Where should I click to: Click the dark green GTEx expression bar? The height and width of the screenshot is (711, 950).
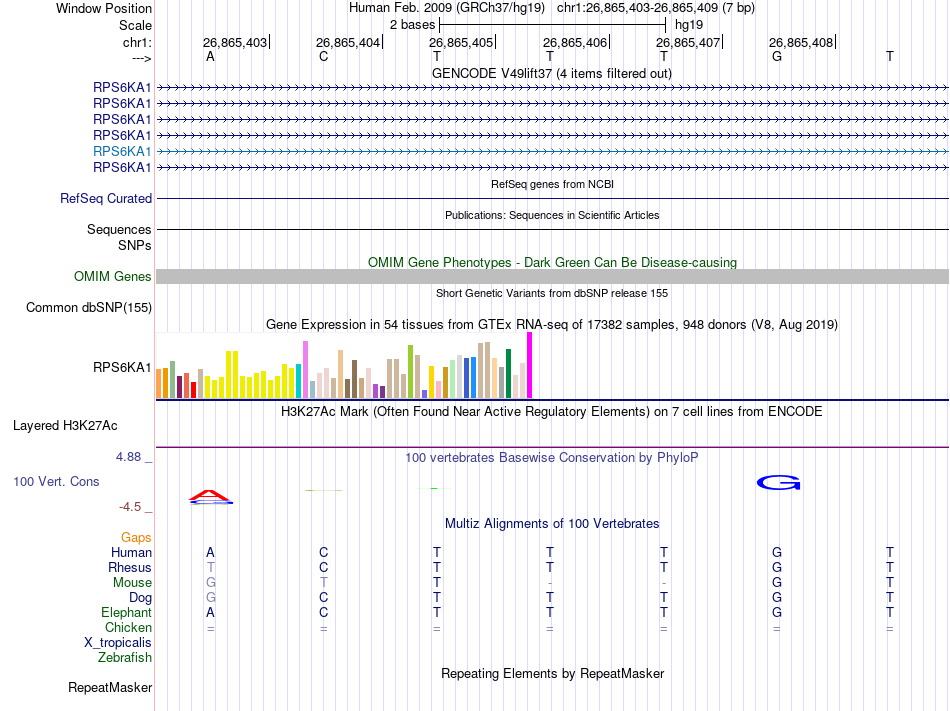point(508,374)
